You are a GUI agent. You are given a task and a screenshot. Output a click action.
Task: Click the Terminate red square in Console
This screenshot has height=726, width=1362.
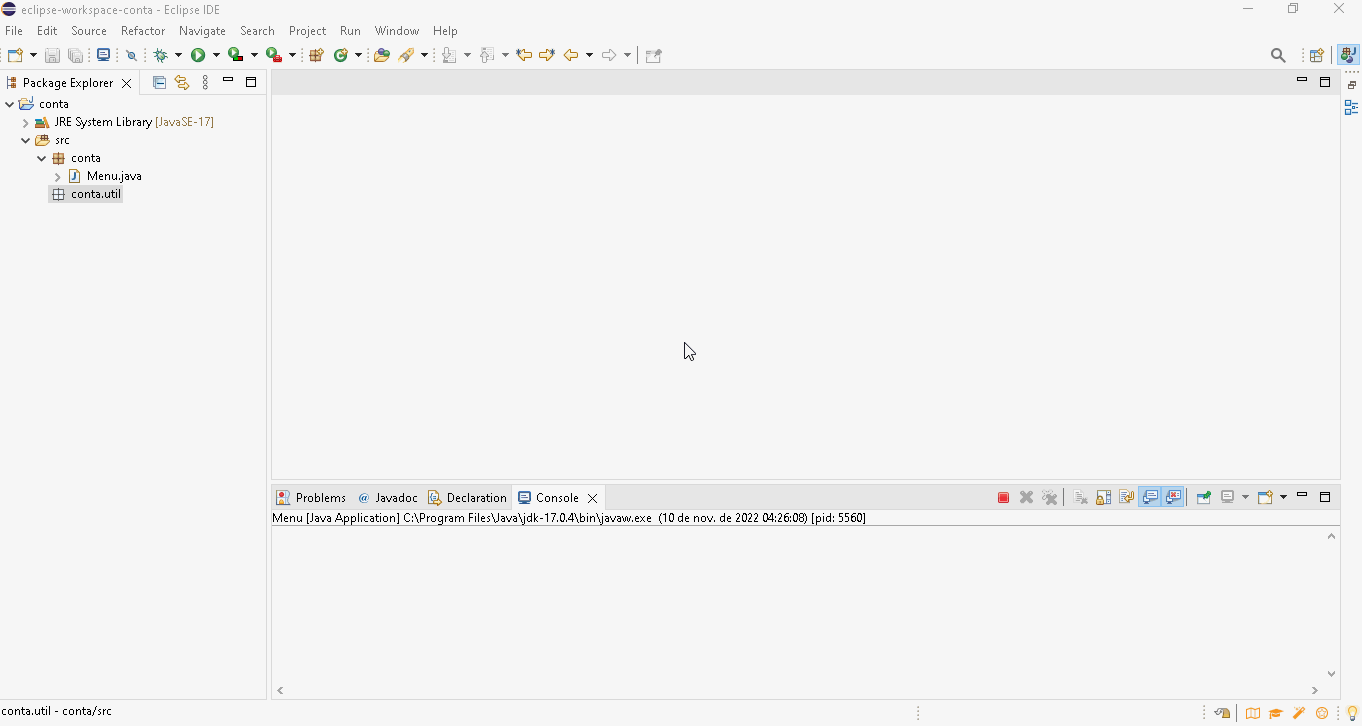(x=1003, y=497)
